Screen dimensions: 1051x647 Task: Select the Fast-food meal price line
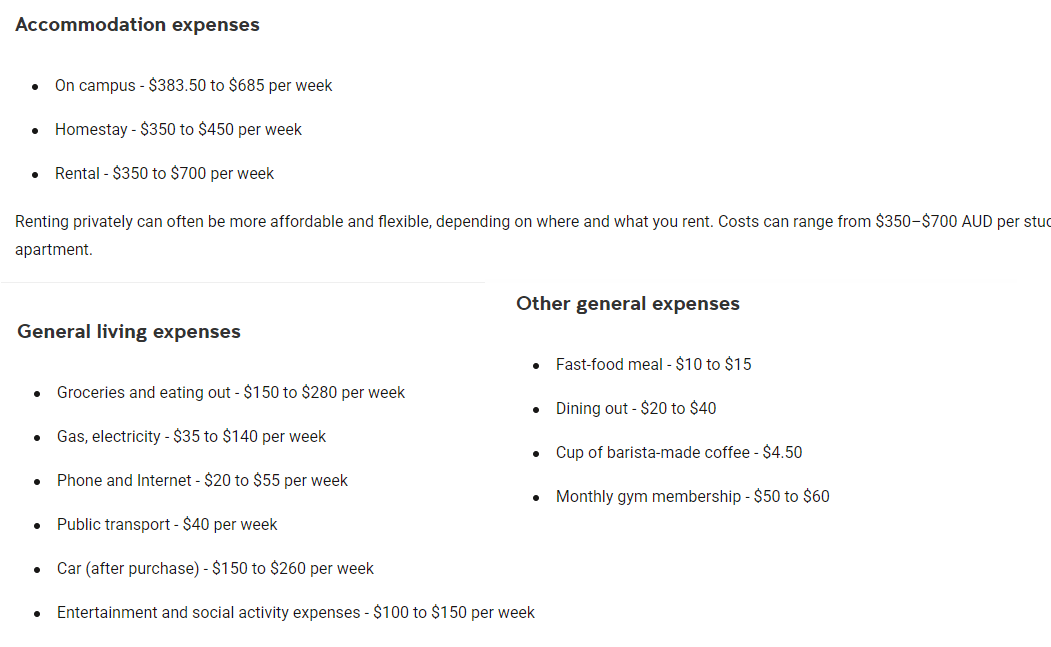click(653, 365)
